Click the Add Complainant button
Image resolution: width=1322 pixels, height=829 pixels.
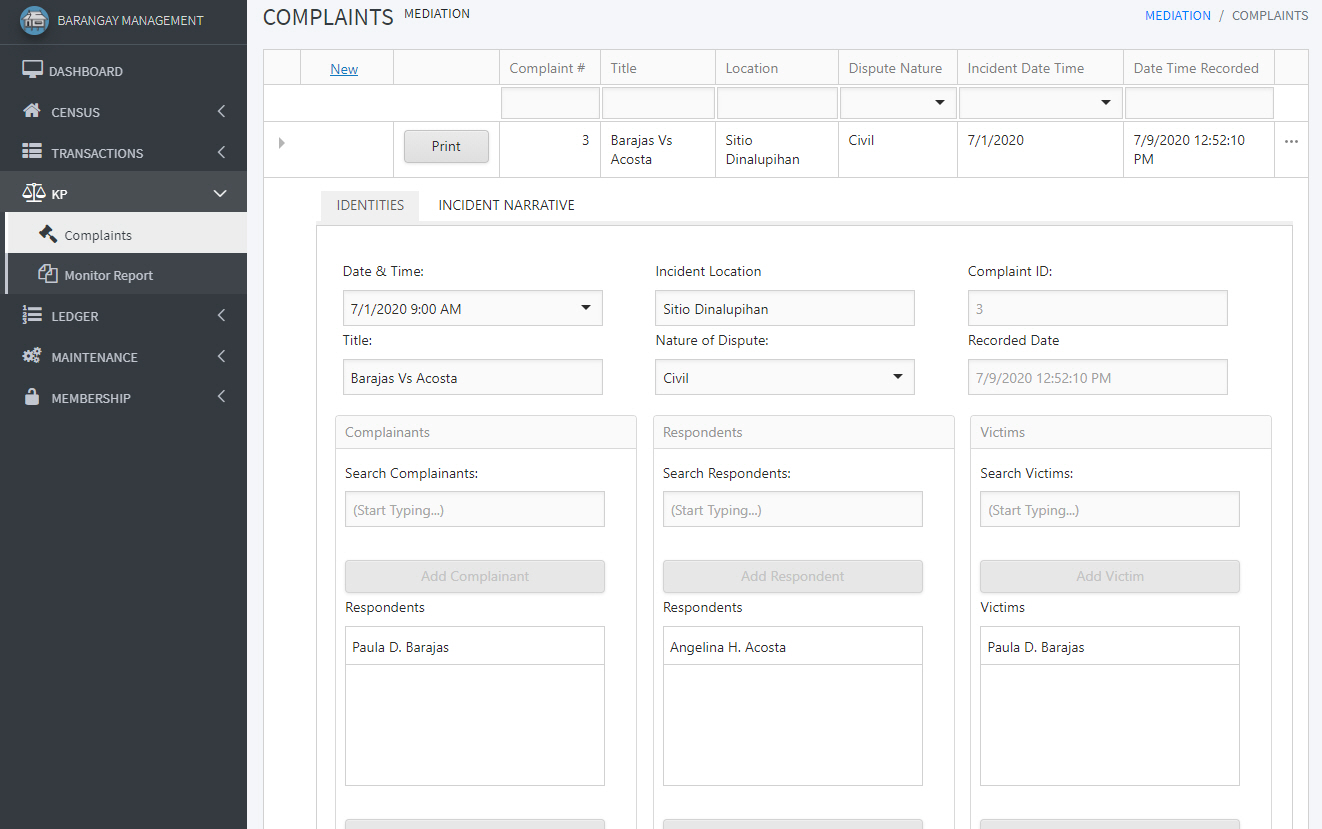tap(475, 576)
